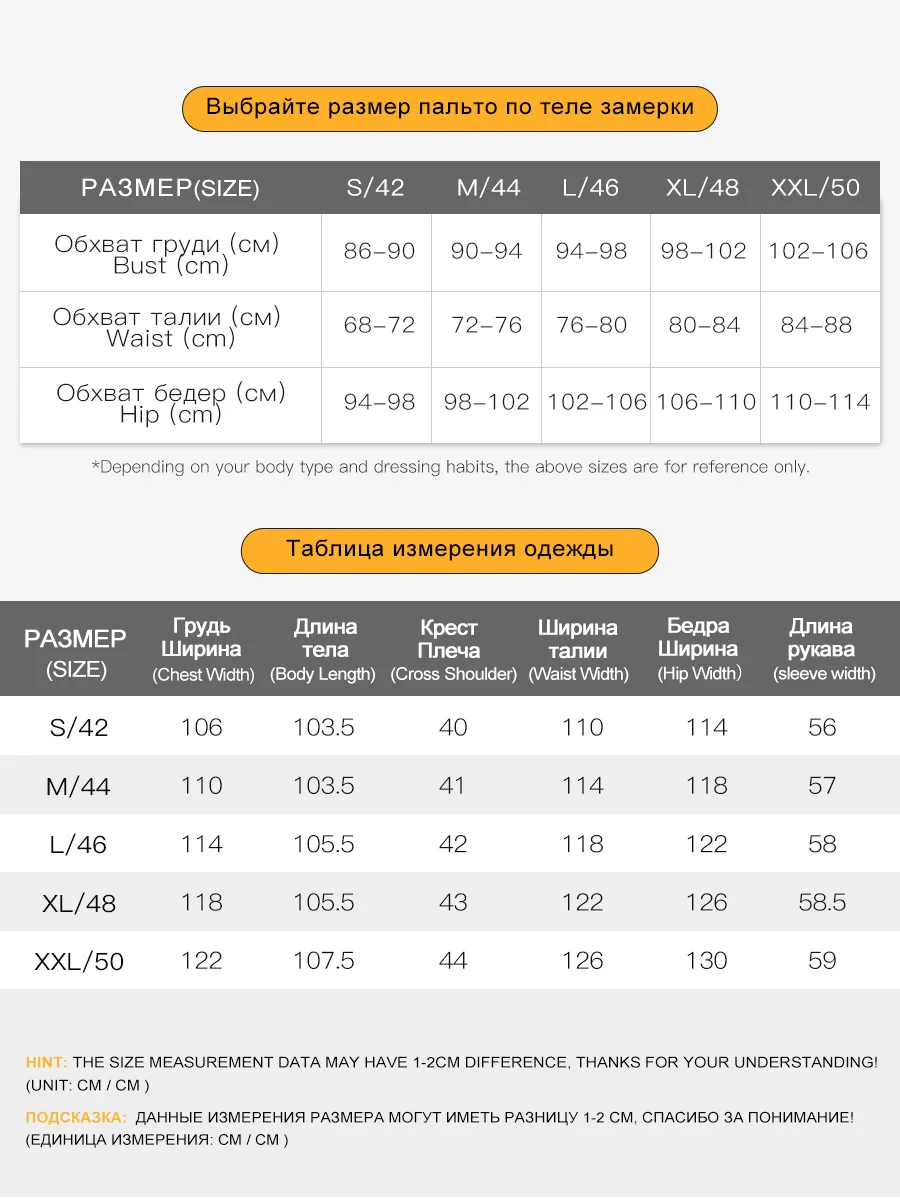
Task: Click the 84–88 waist measurement cell
Action: 816,326
